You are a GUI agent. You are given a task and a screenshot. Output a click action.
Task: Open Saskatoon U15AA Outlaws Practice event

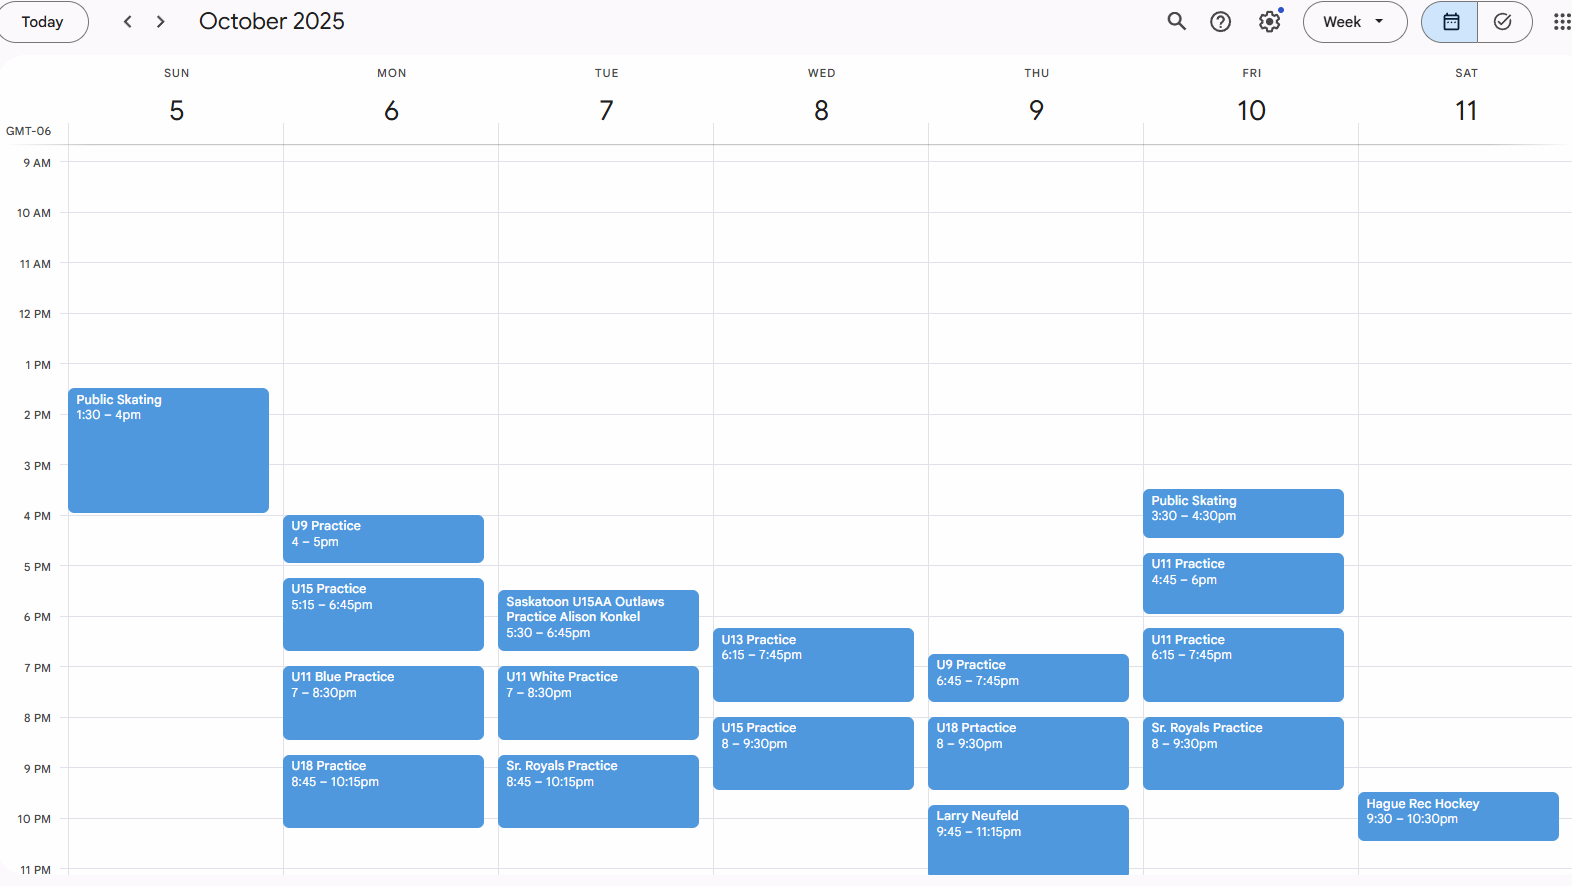[x=598, y=620]
